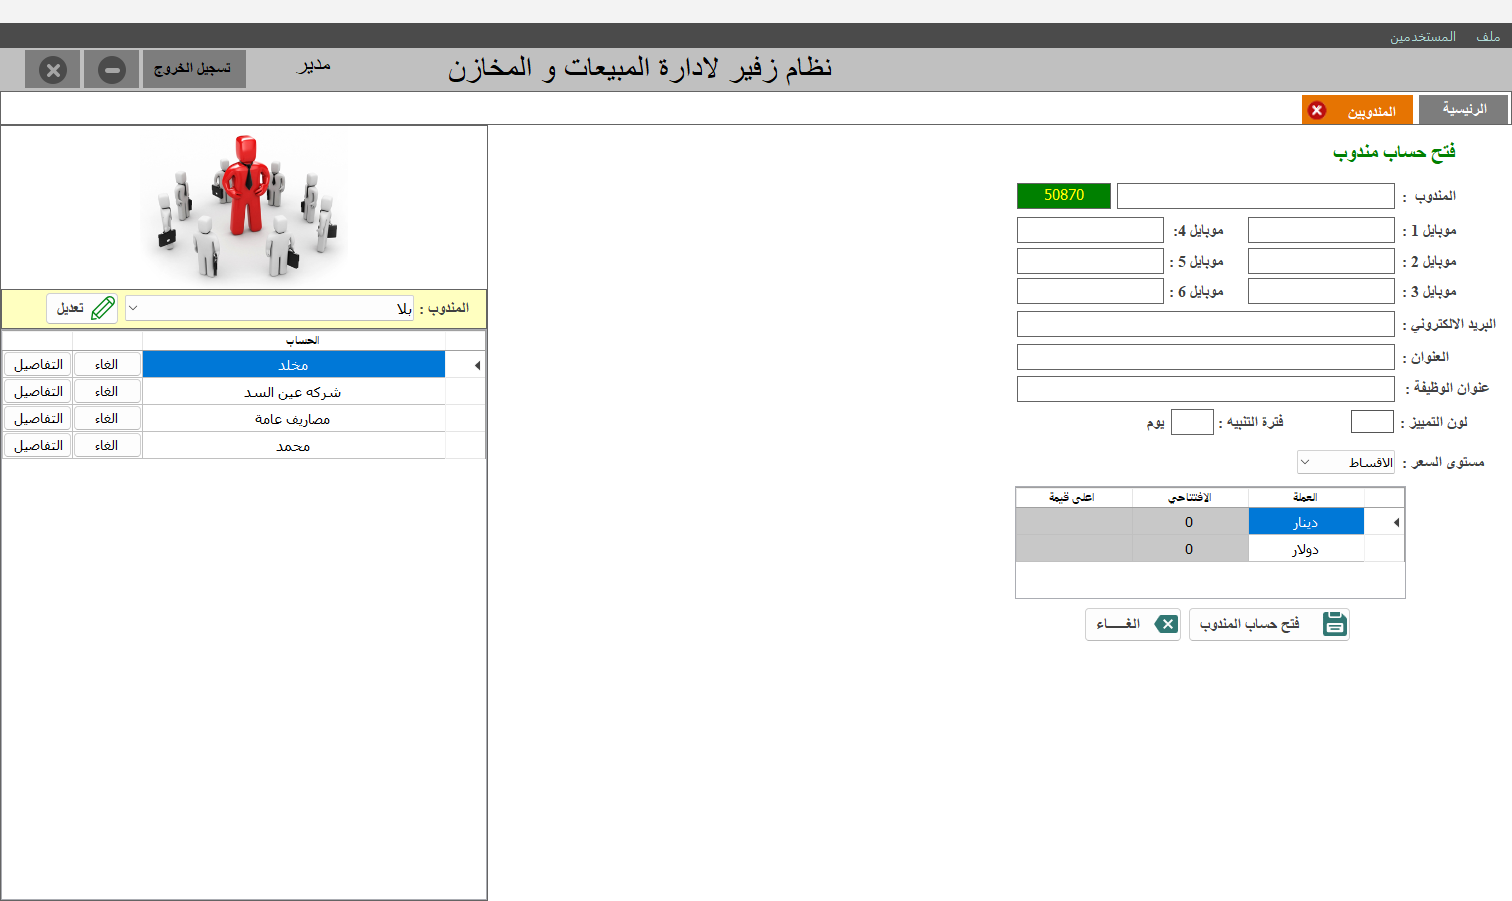
Task: Click الغاء in the شركه عين السد row
Action: click(107, 392)
